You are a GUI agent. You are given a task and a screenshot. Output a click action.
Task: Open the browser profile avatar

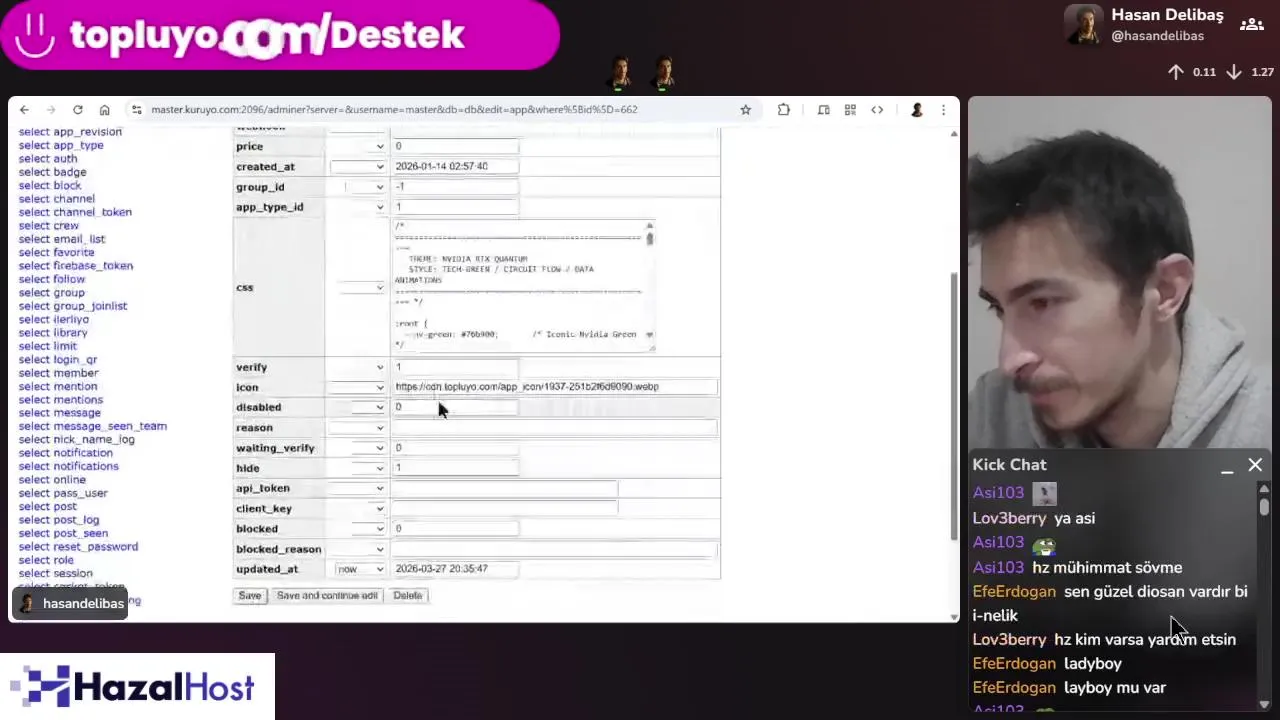tap(916, 110)
